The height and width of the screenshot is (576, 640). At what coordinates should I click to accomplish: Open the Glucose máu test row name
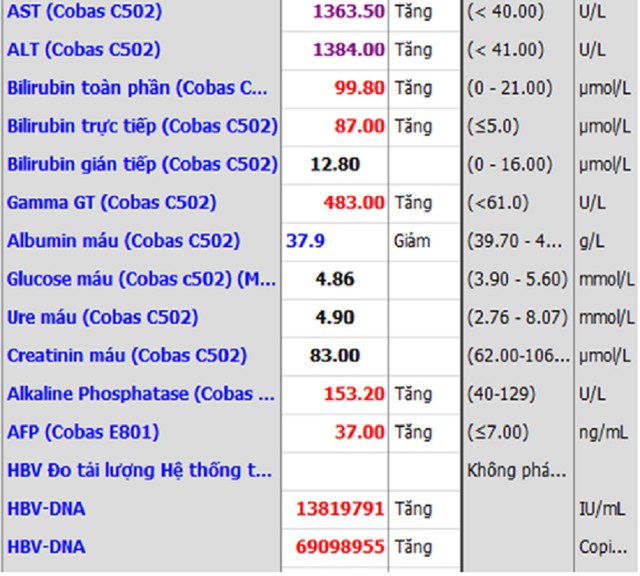pos(141,279)
